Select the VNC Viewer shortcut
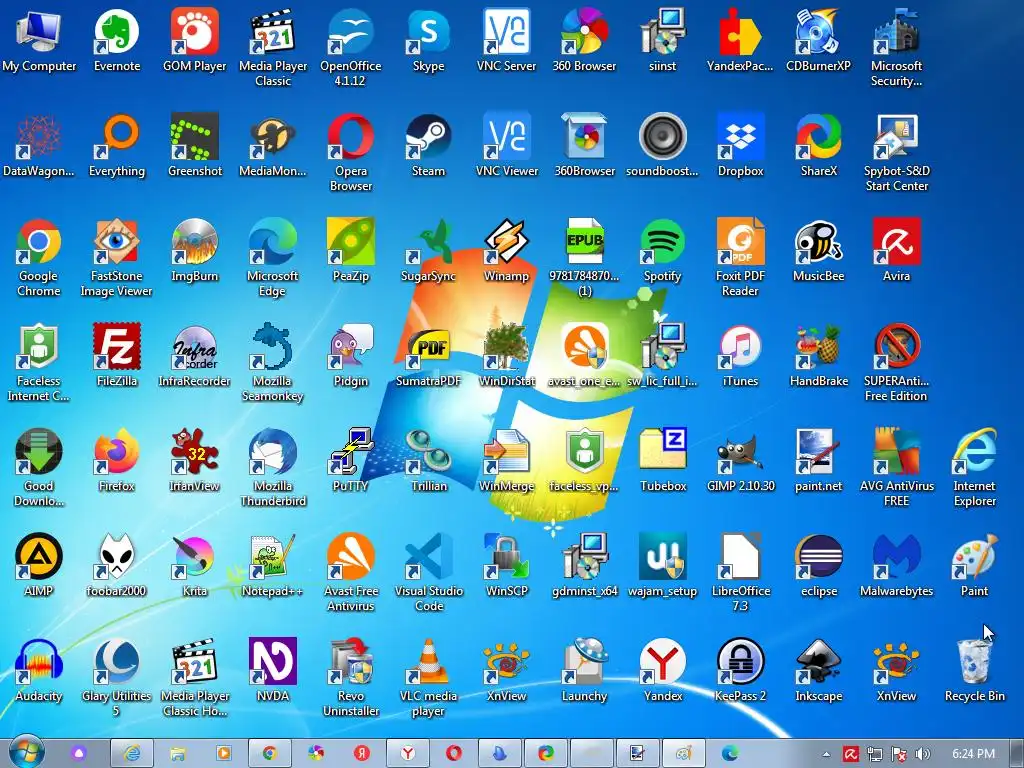This screenshot has width=1024, height=768. tap(507, 146)
